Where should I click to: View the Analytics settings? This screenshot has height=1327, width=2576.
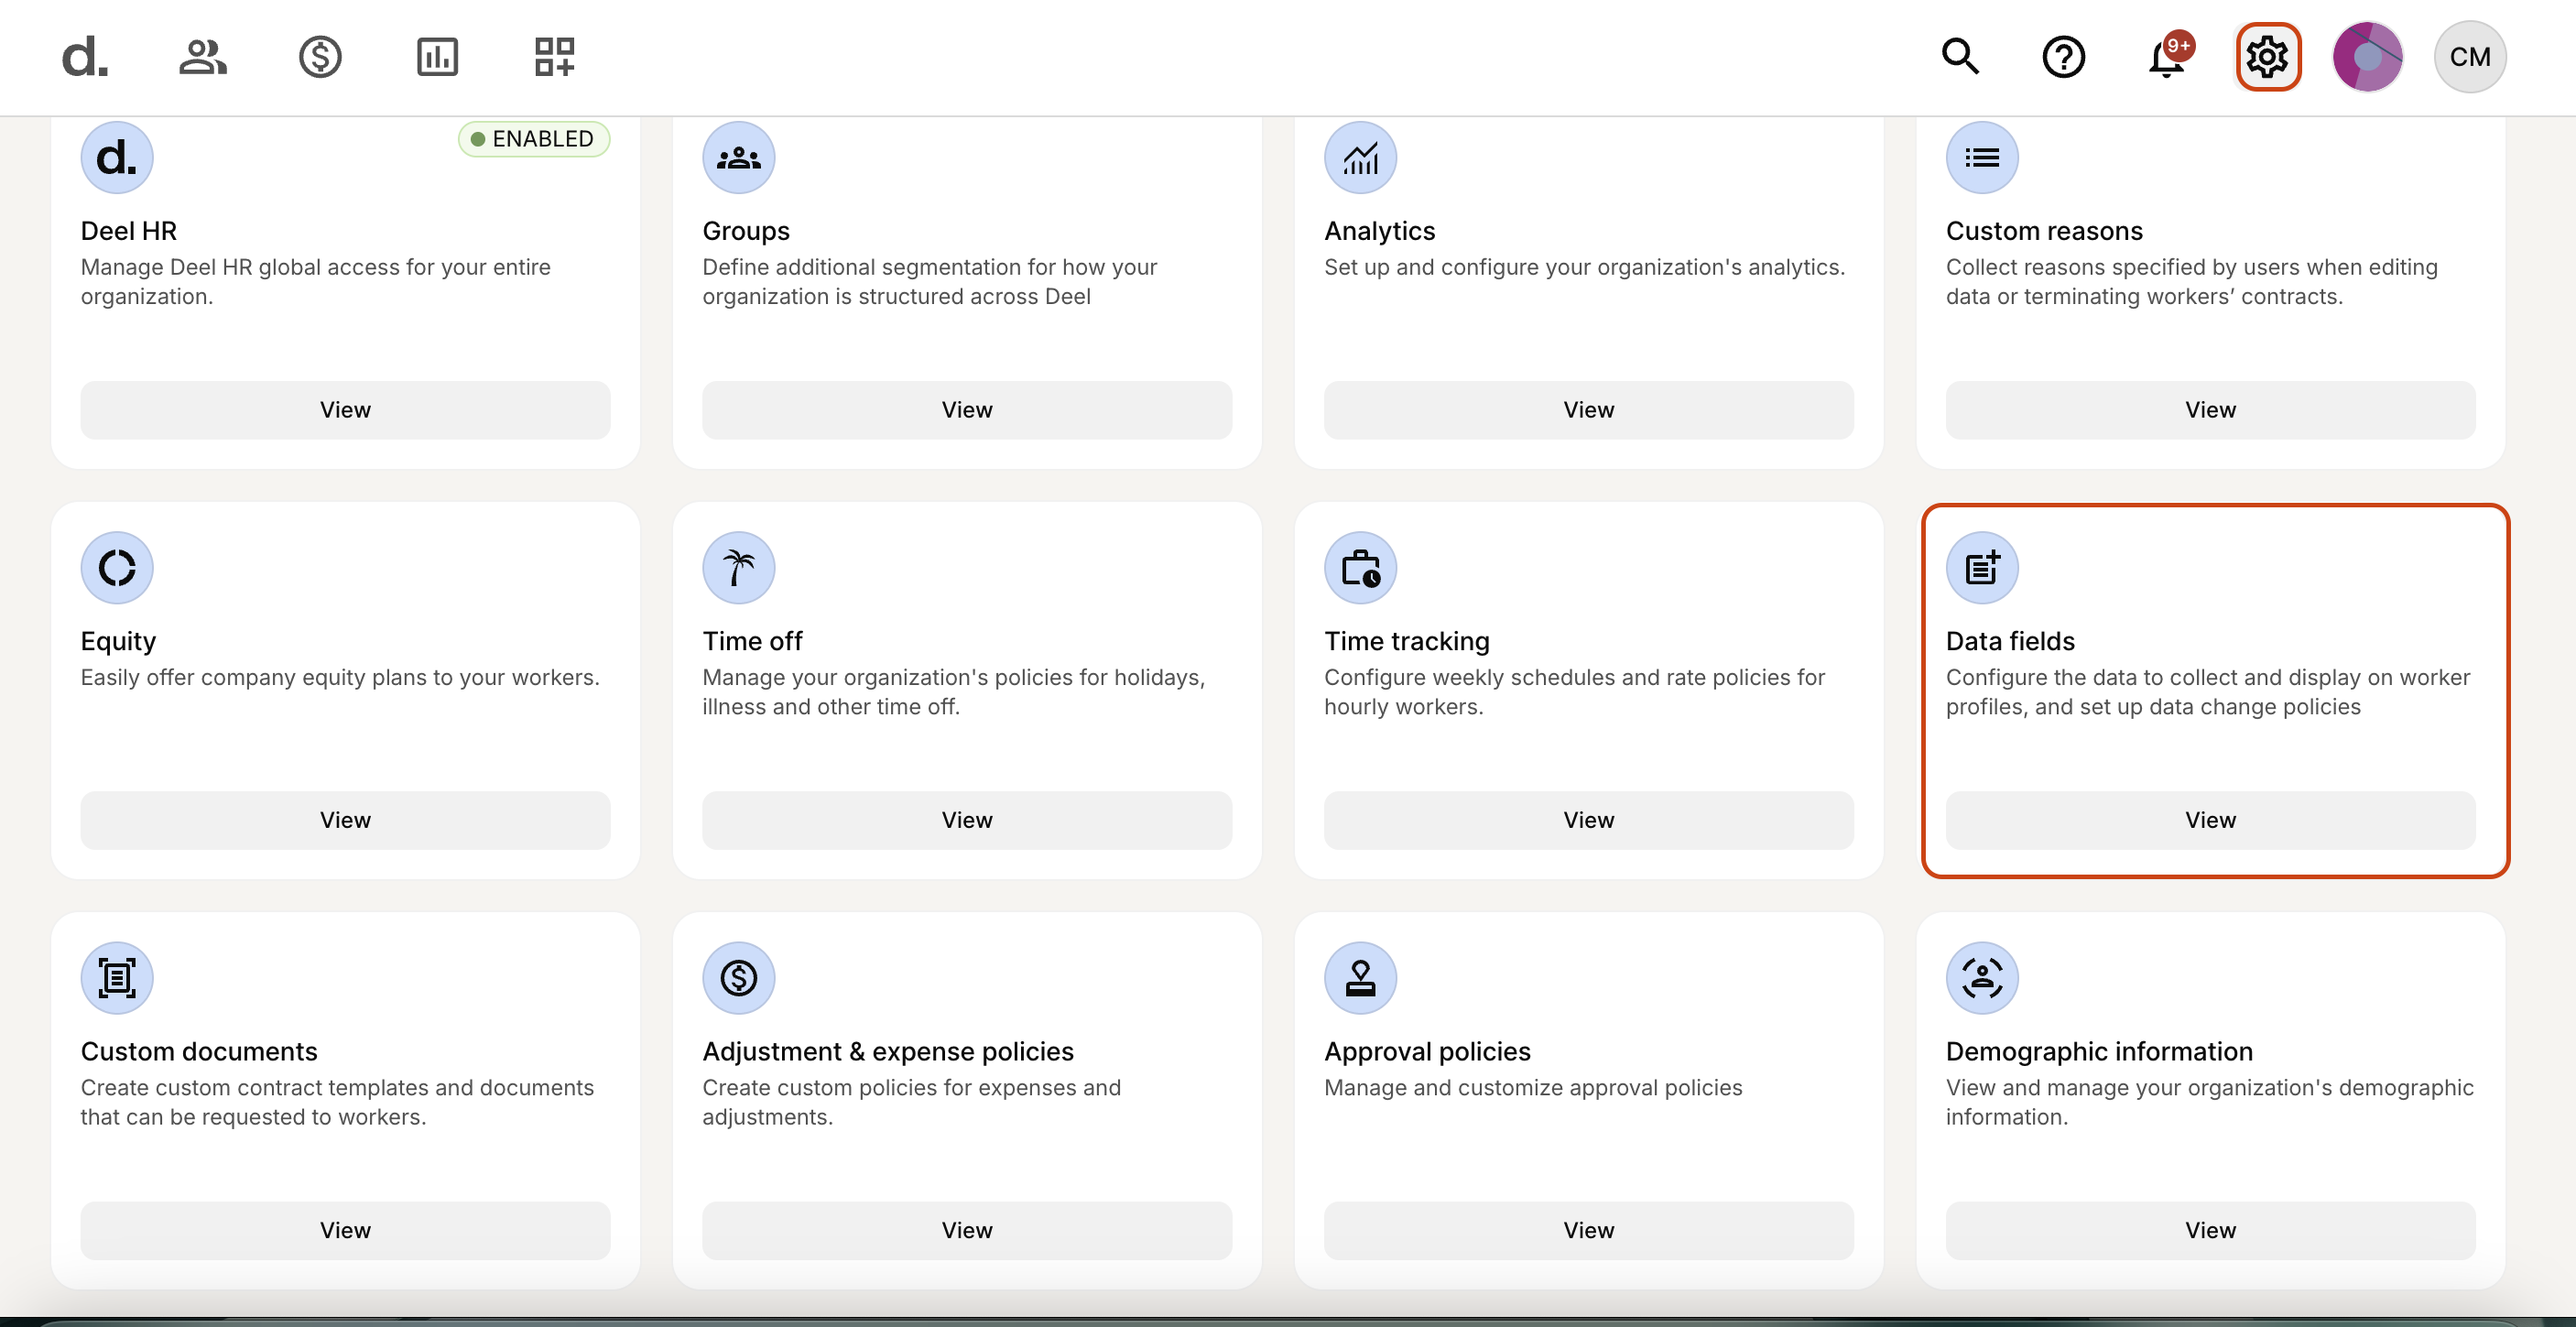(1589, 410)
